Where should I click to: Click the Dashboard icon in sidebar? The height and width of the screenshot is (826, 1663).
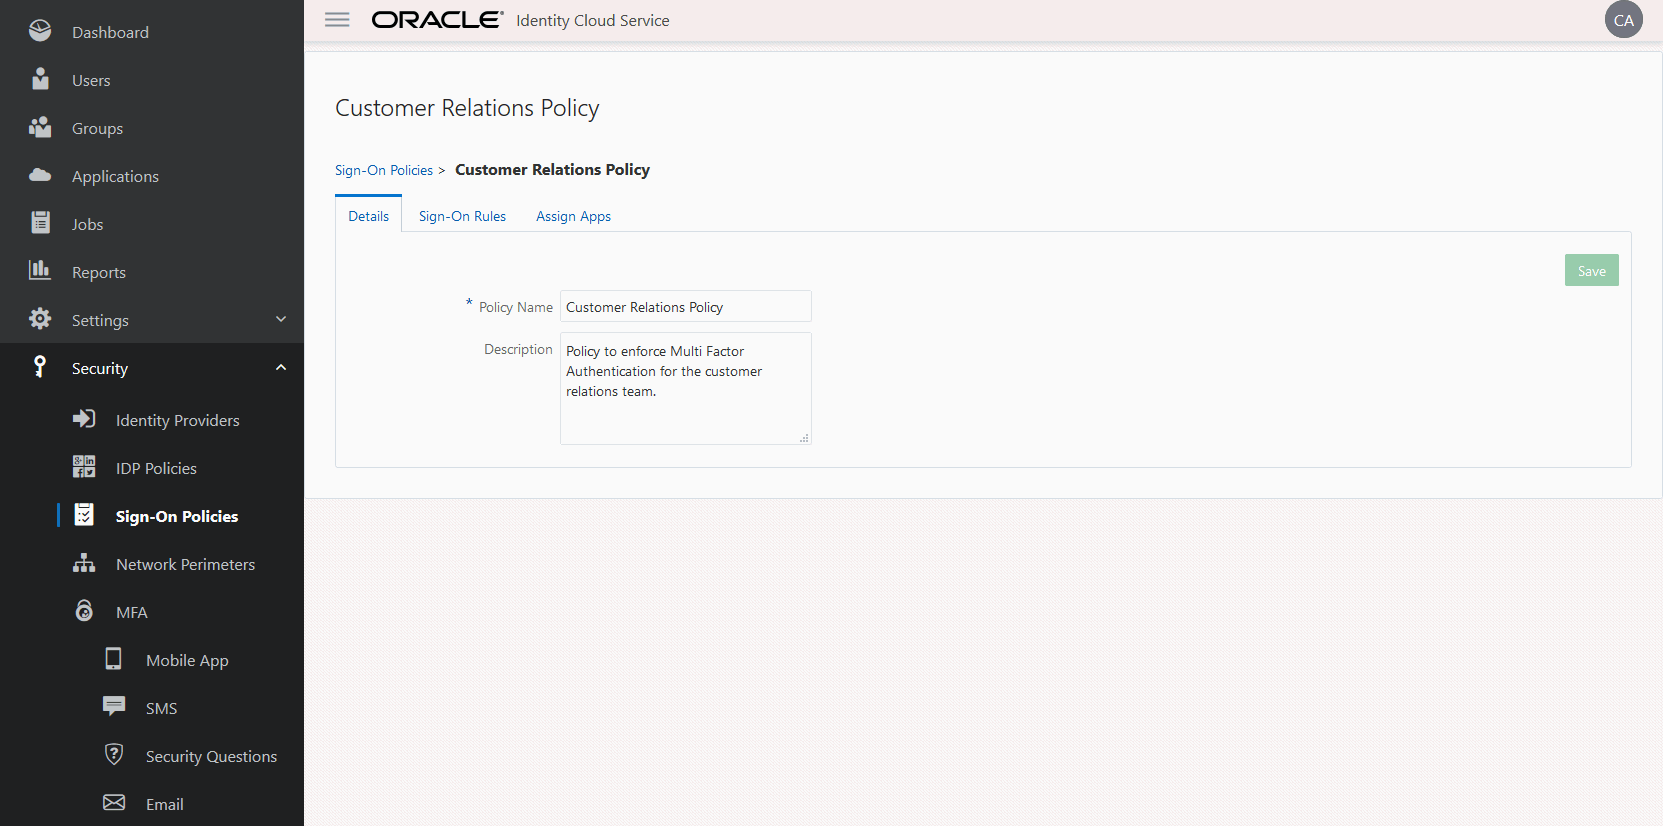click(x=40, y=32)
